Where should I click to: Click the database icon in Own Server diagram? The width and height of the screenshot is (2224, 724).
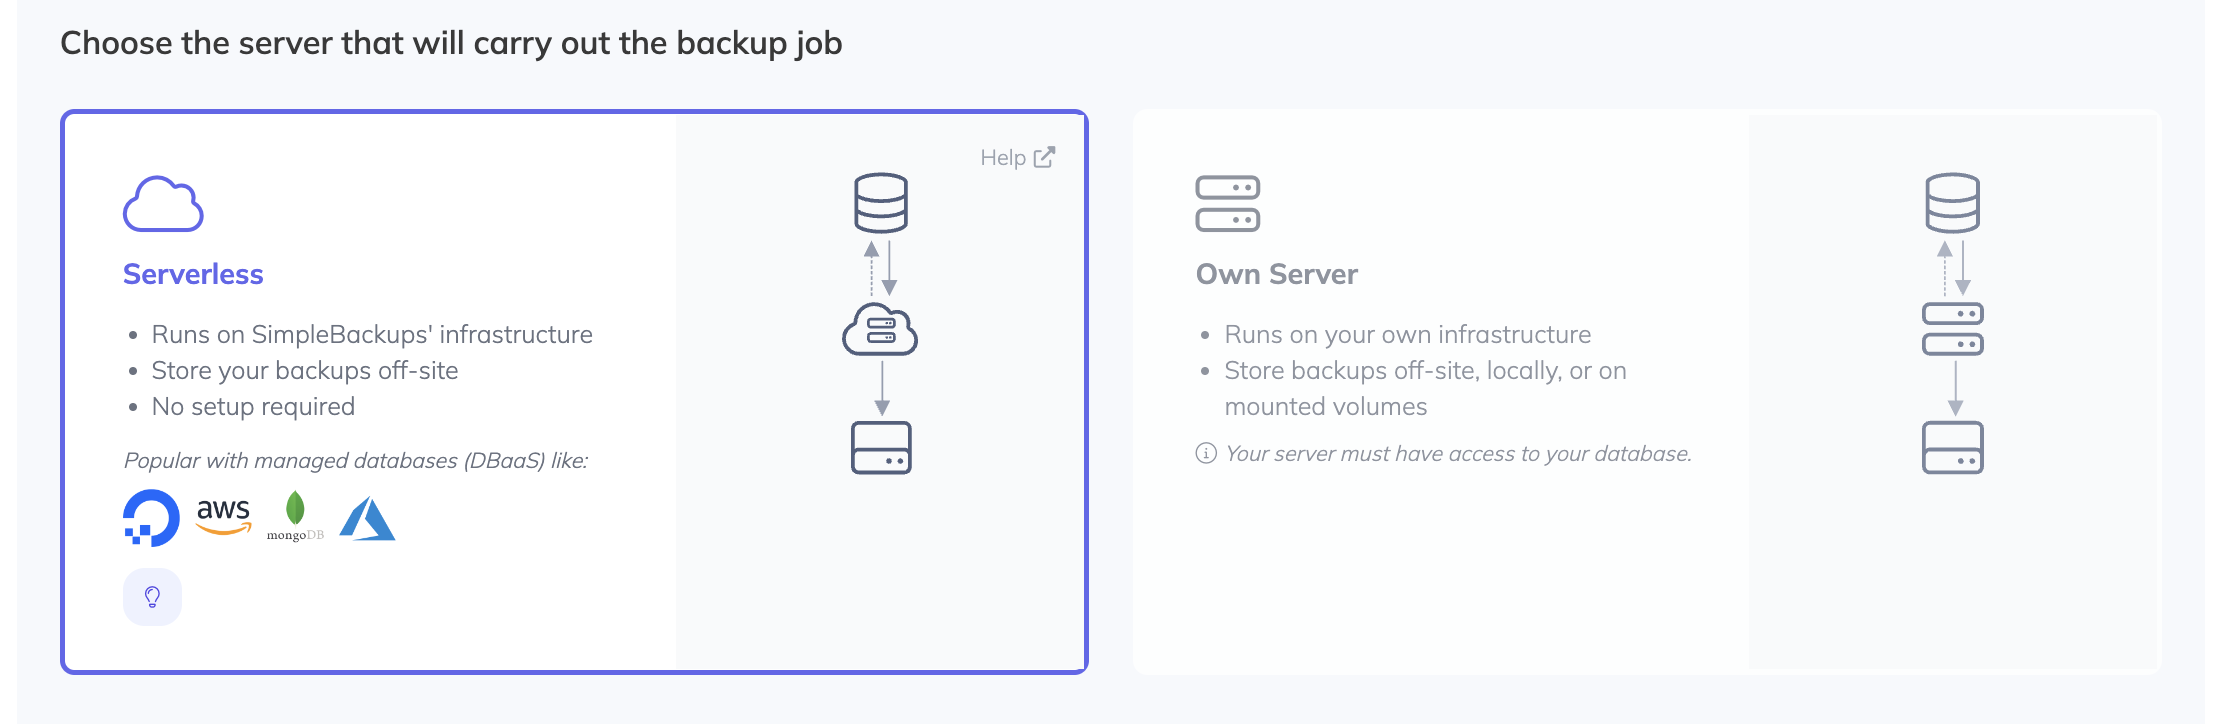(1952, 203)
